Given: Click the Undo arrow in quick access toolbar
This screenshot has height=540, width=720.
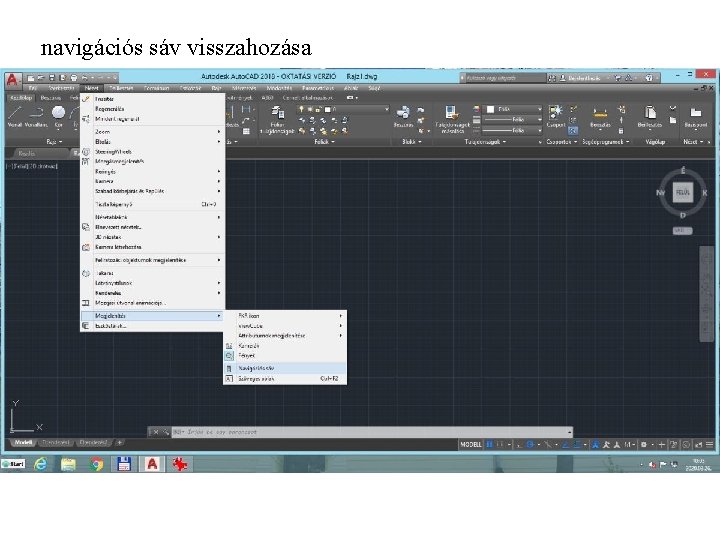Looking at the screenshot, I should tap(85, 78).
